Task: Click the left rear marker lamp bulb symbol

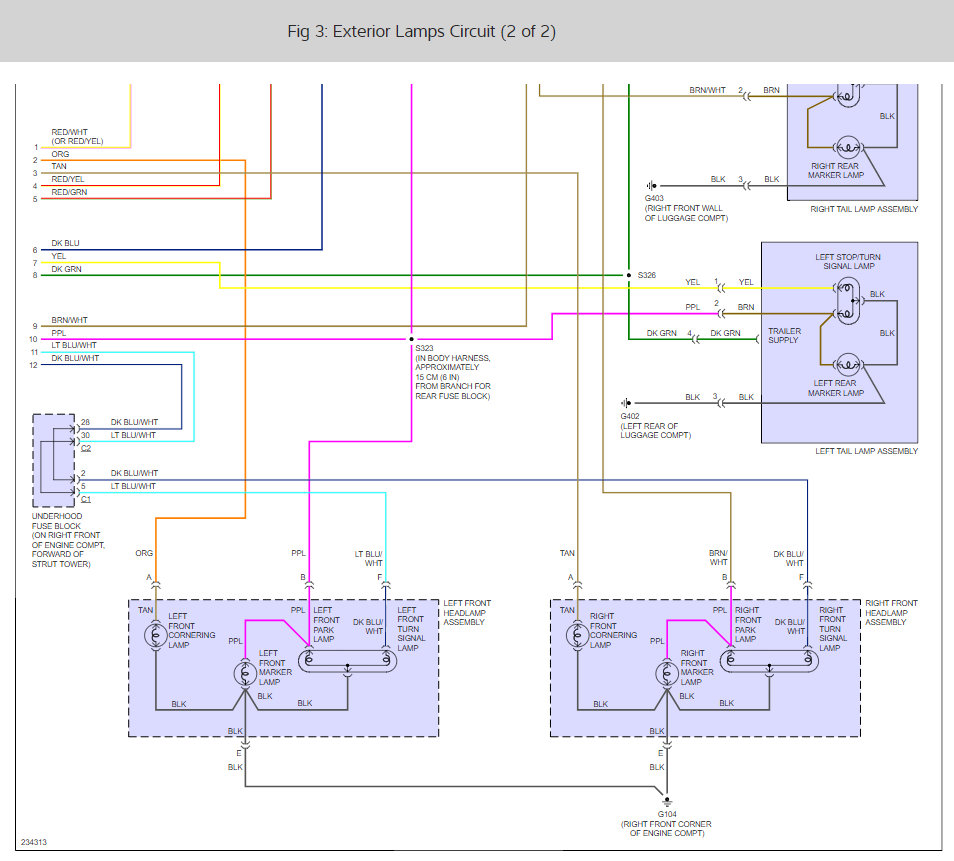Action: click(x=848, y=365)
